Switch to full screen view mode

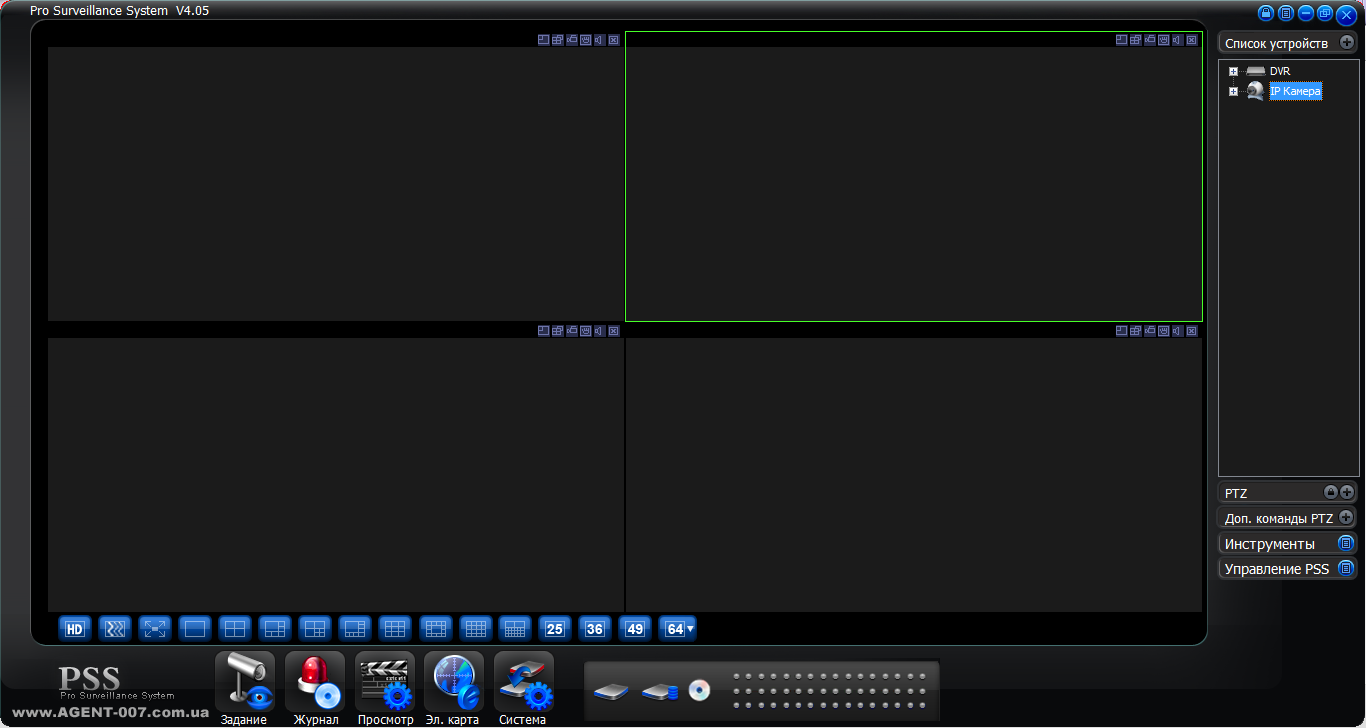[x=155, y=629]
